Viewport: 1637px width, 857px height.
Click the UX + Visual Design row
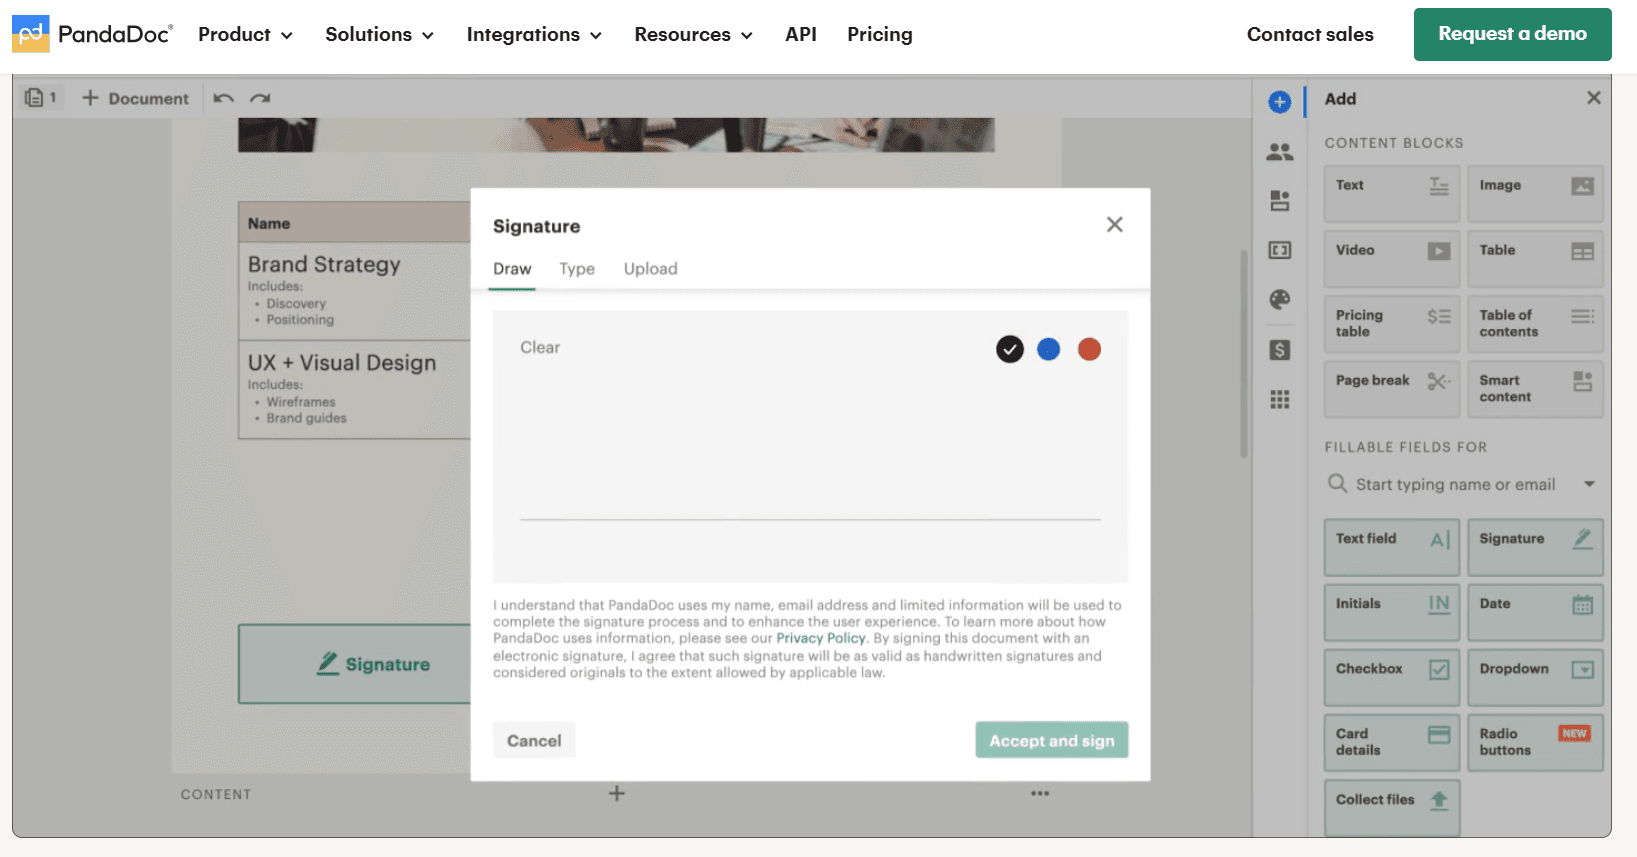(x=355, y=389)
